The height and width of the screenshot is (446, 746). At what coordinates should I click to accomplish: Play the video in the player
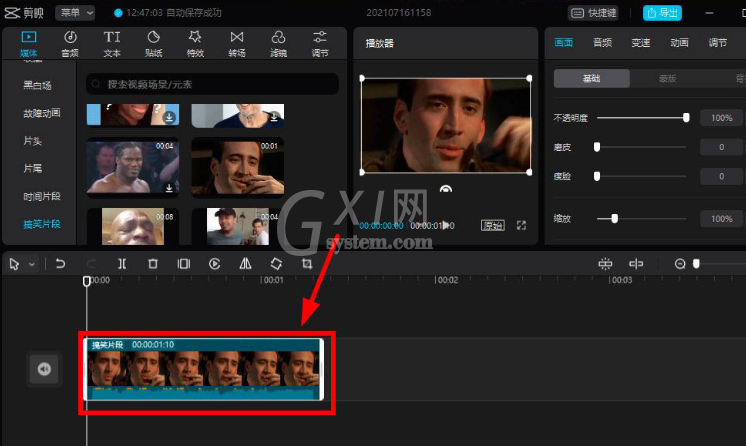(446, 225)
